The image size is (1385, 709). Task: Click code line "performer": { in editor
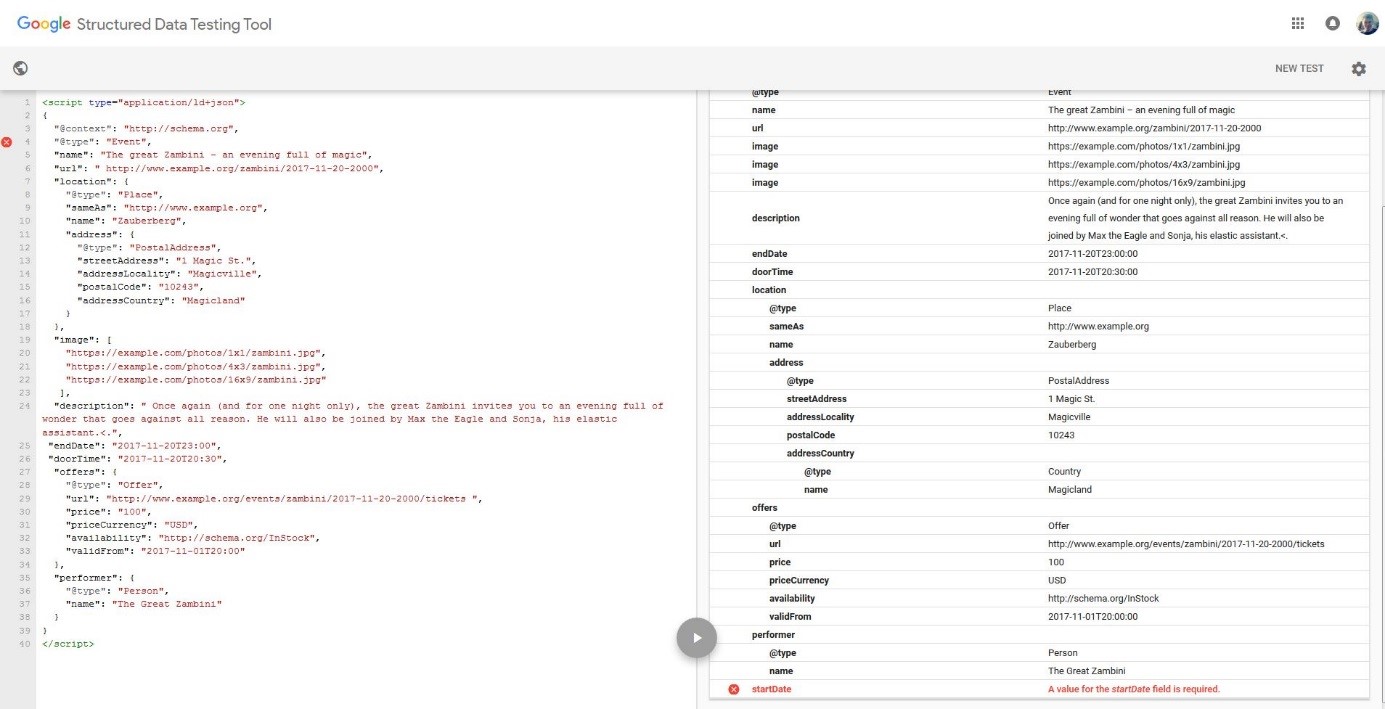click(x=94, y=577)
